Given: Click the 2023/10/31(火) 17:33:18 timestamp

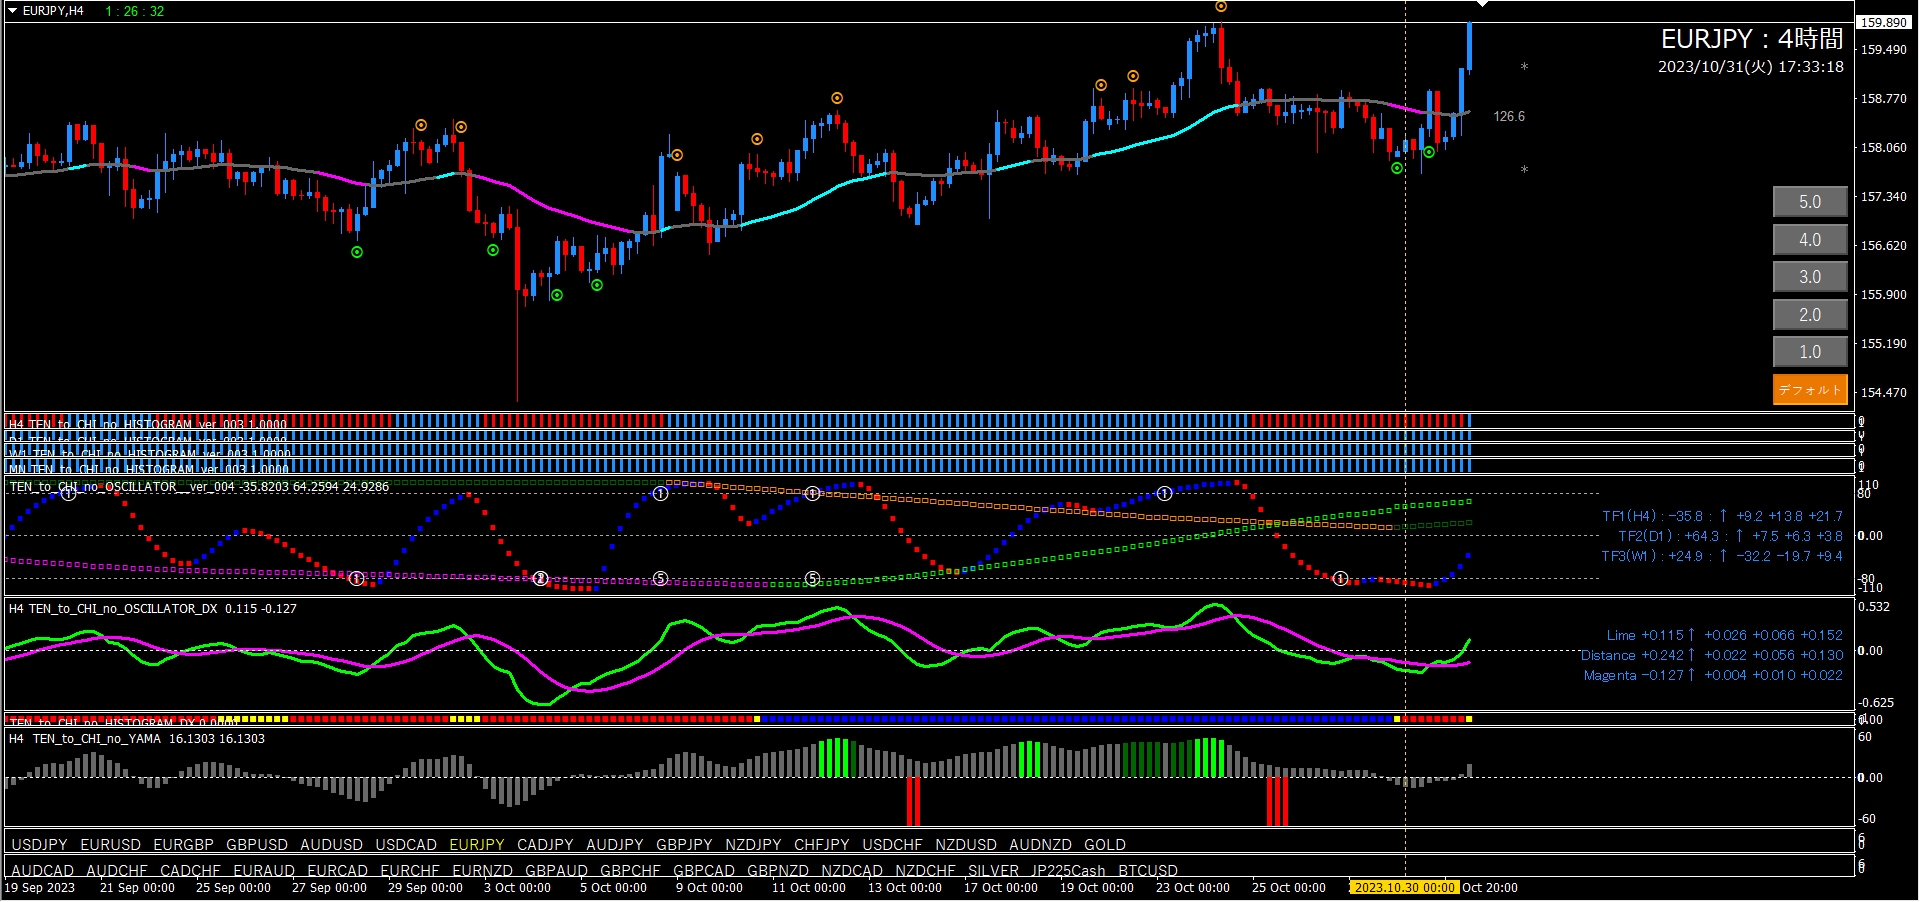Looking at the screenshot, I should [x=1751, y=67].
